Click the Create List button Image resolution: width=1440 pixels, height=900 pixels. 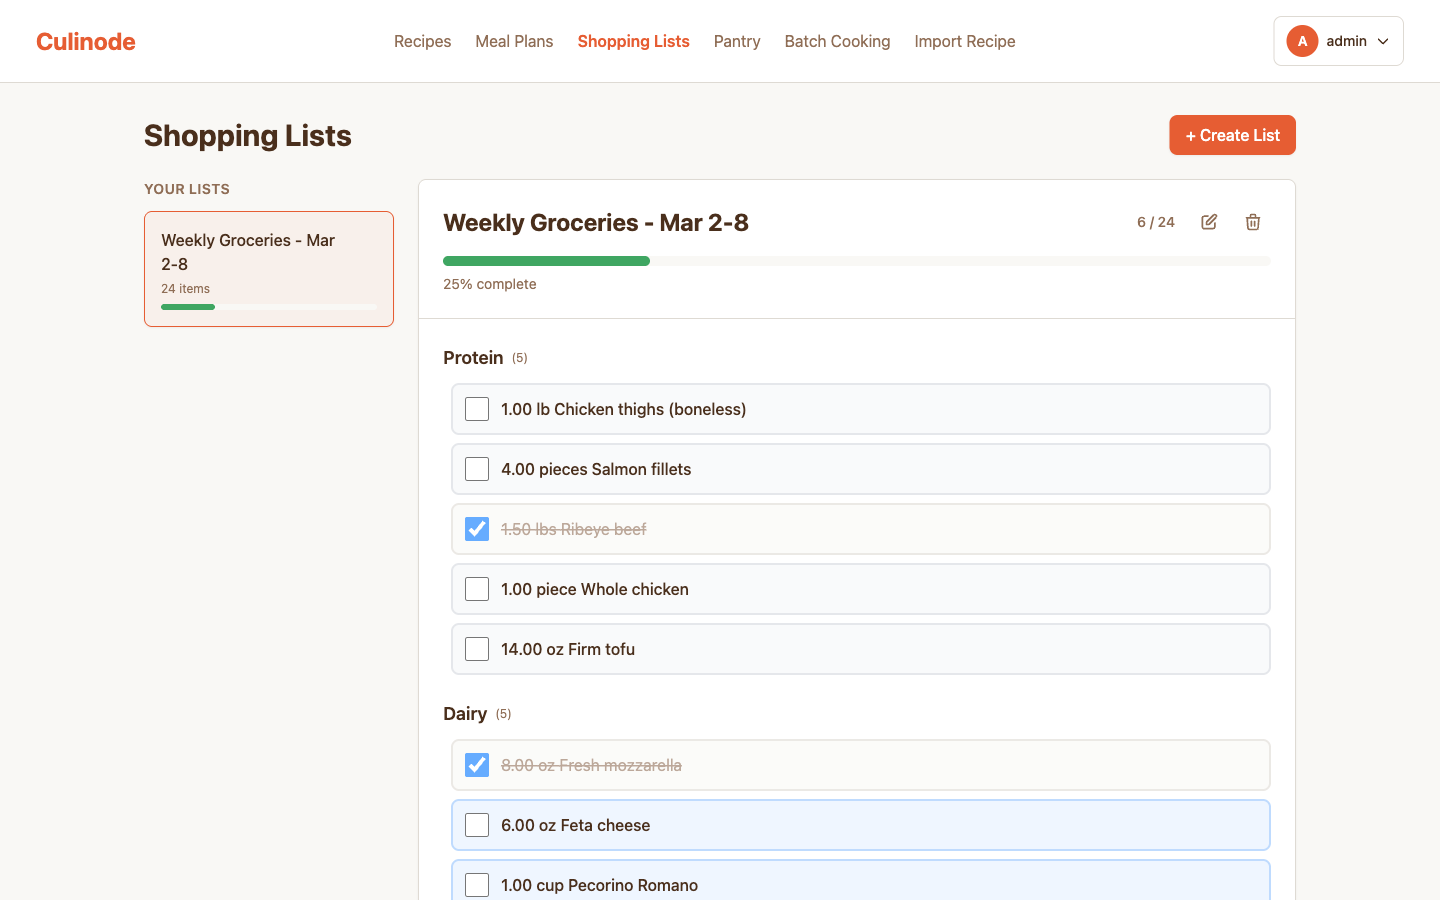click(1232, 135)
